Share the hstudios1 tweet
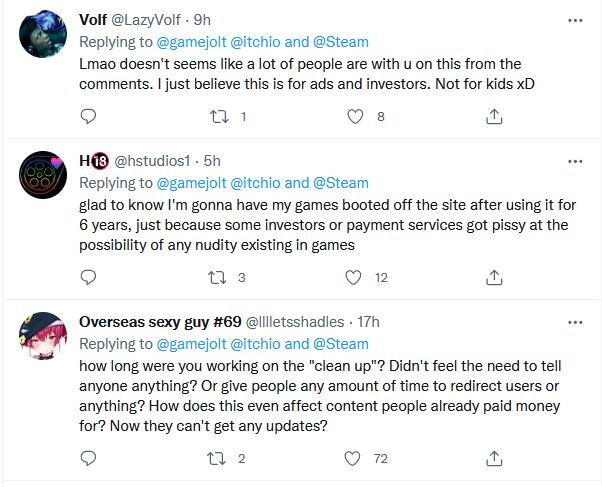The image size is (602, 487). [x=493, y=278]
